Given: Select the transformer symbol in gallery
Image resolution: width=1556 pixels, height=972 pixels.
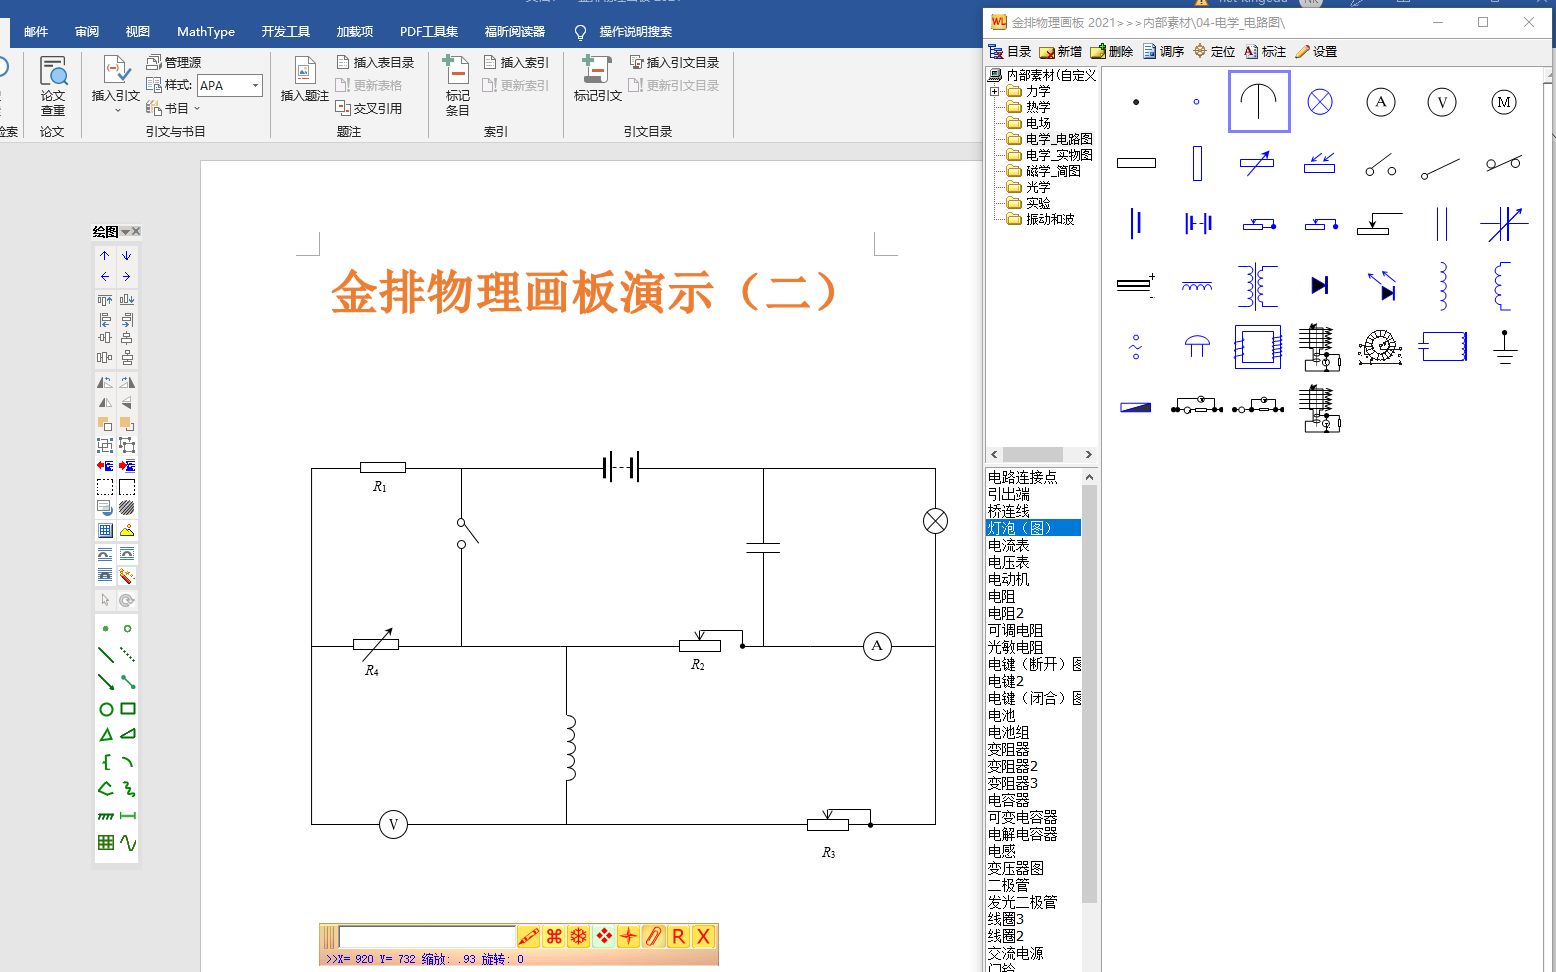Looking at the screenshot, I should 1258,286.
